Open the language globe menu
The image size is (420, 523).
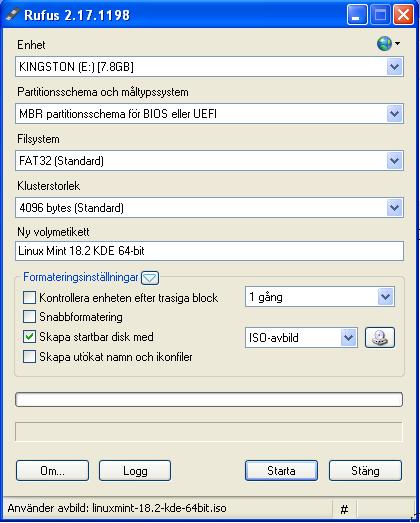pyautogui.click(x=388, y=43)
